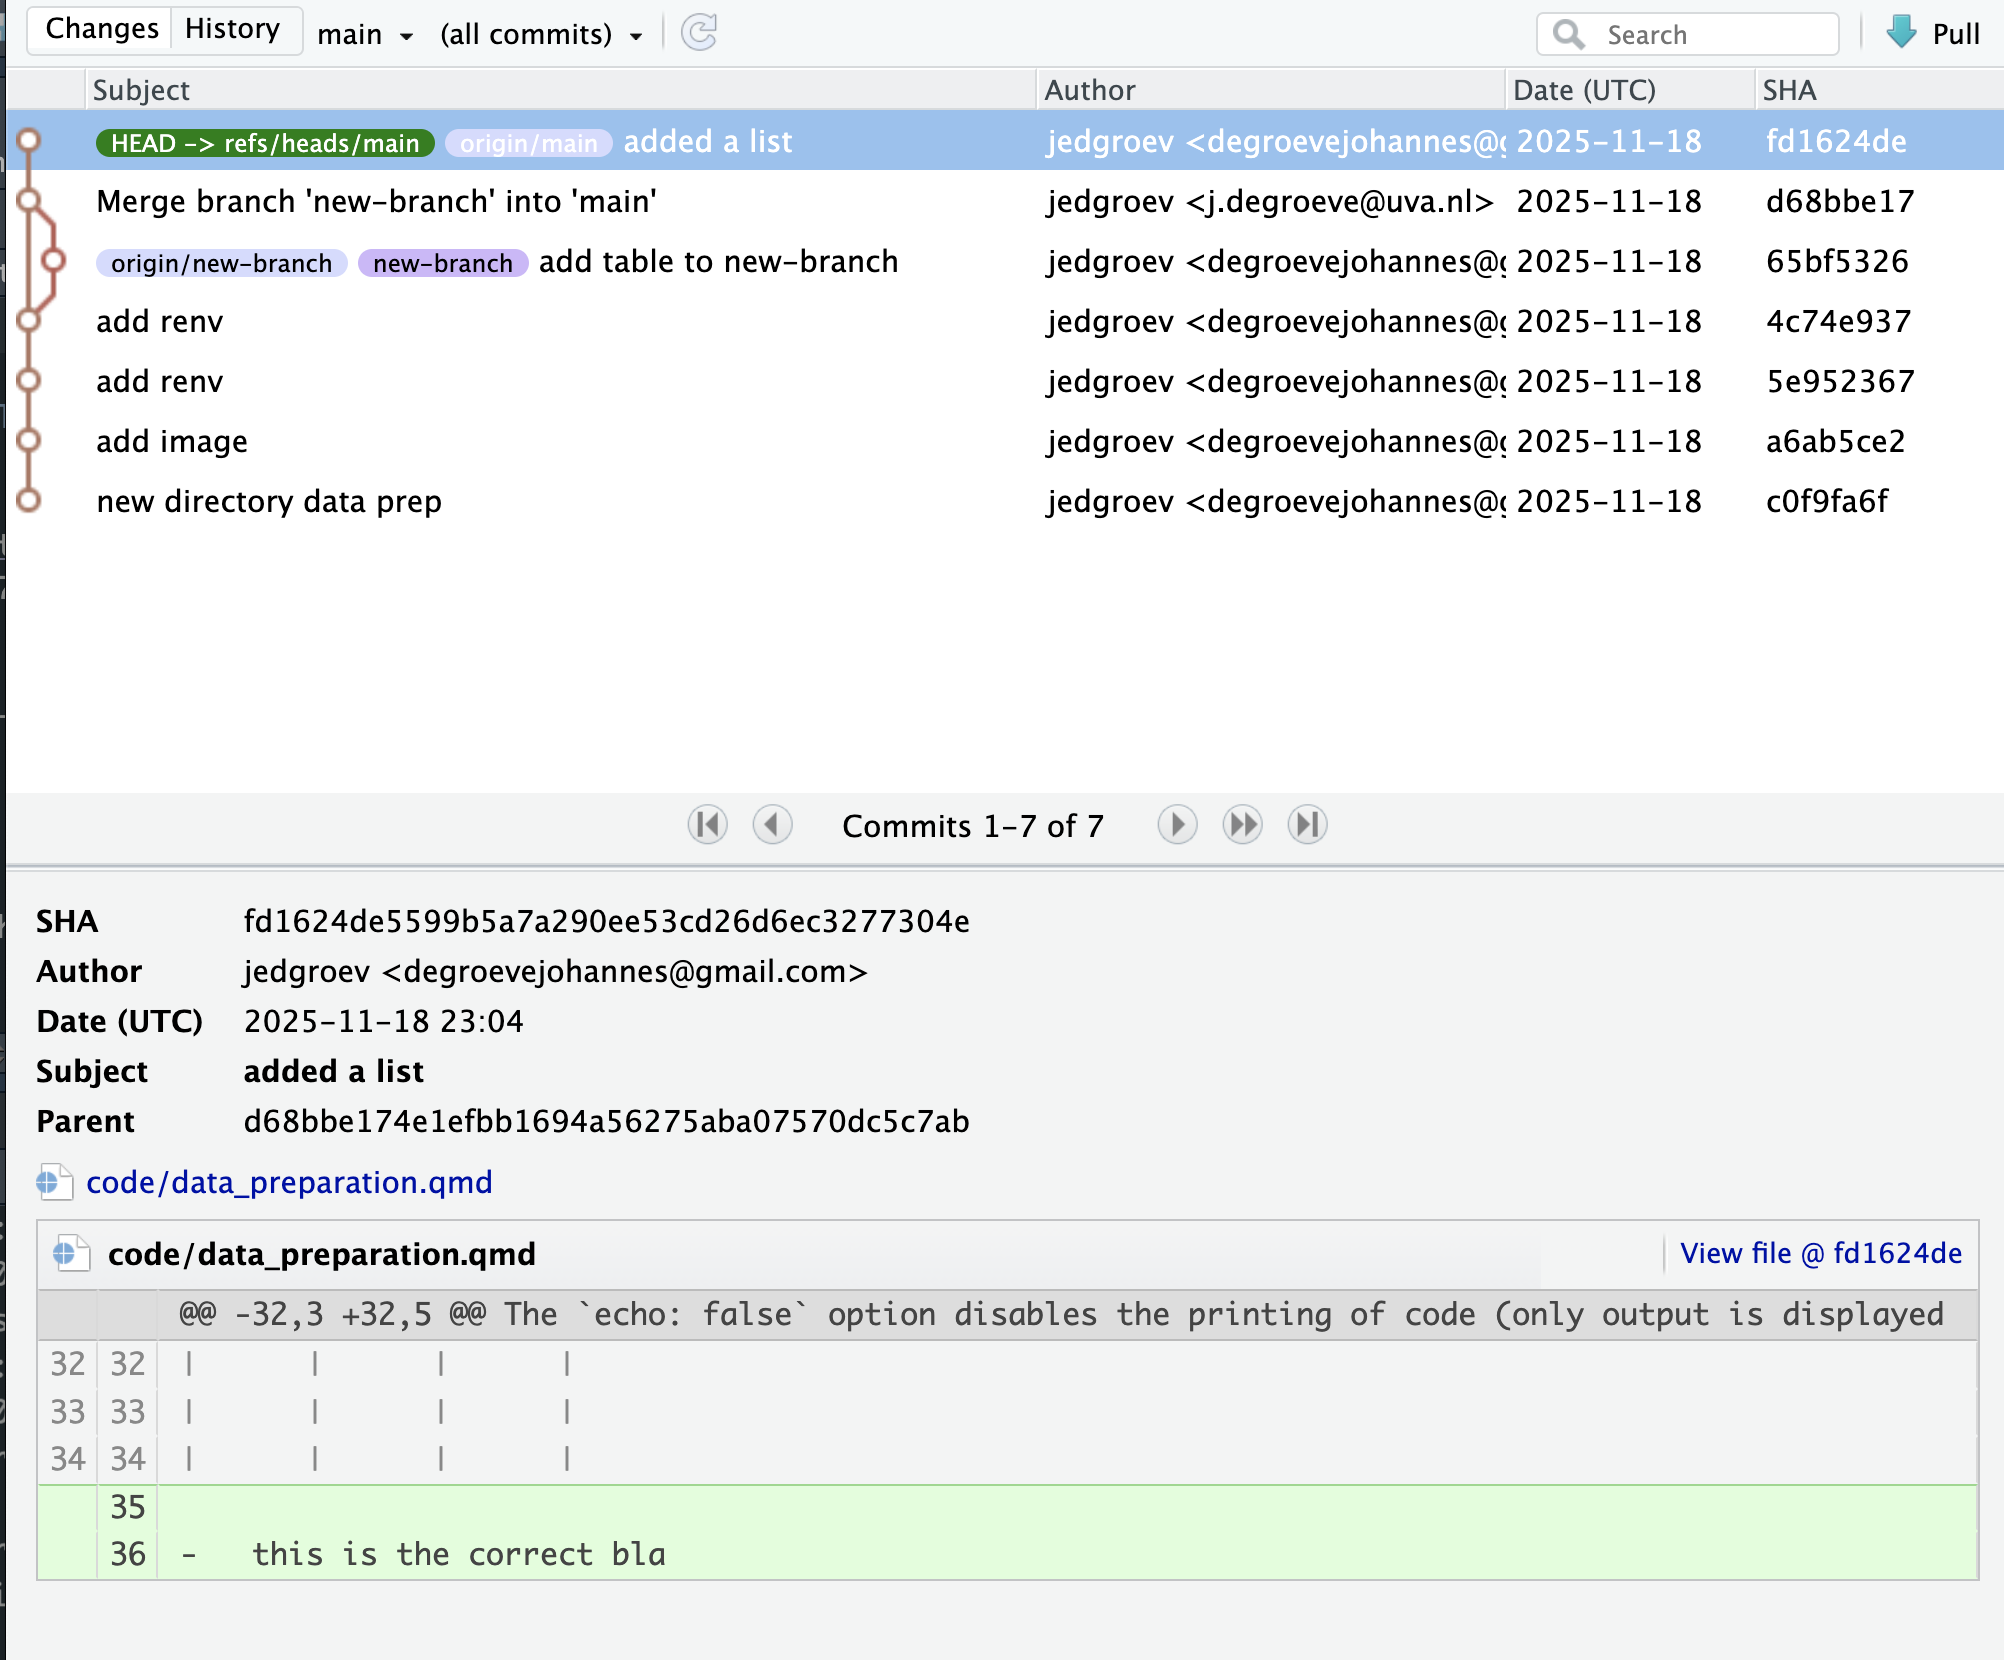Skip forward with double-arrow pager button

coord(1242,825)
